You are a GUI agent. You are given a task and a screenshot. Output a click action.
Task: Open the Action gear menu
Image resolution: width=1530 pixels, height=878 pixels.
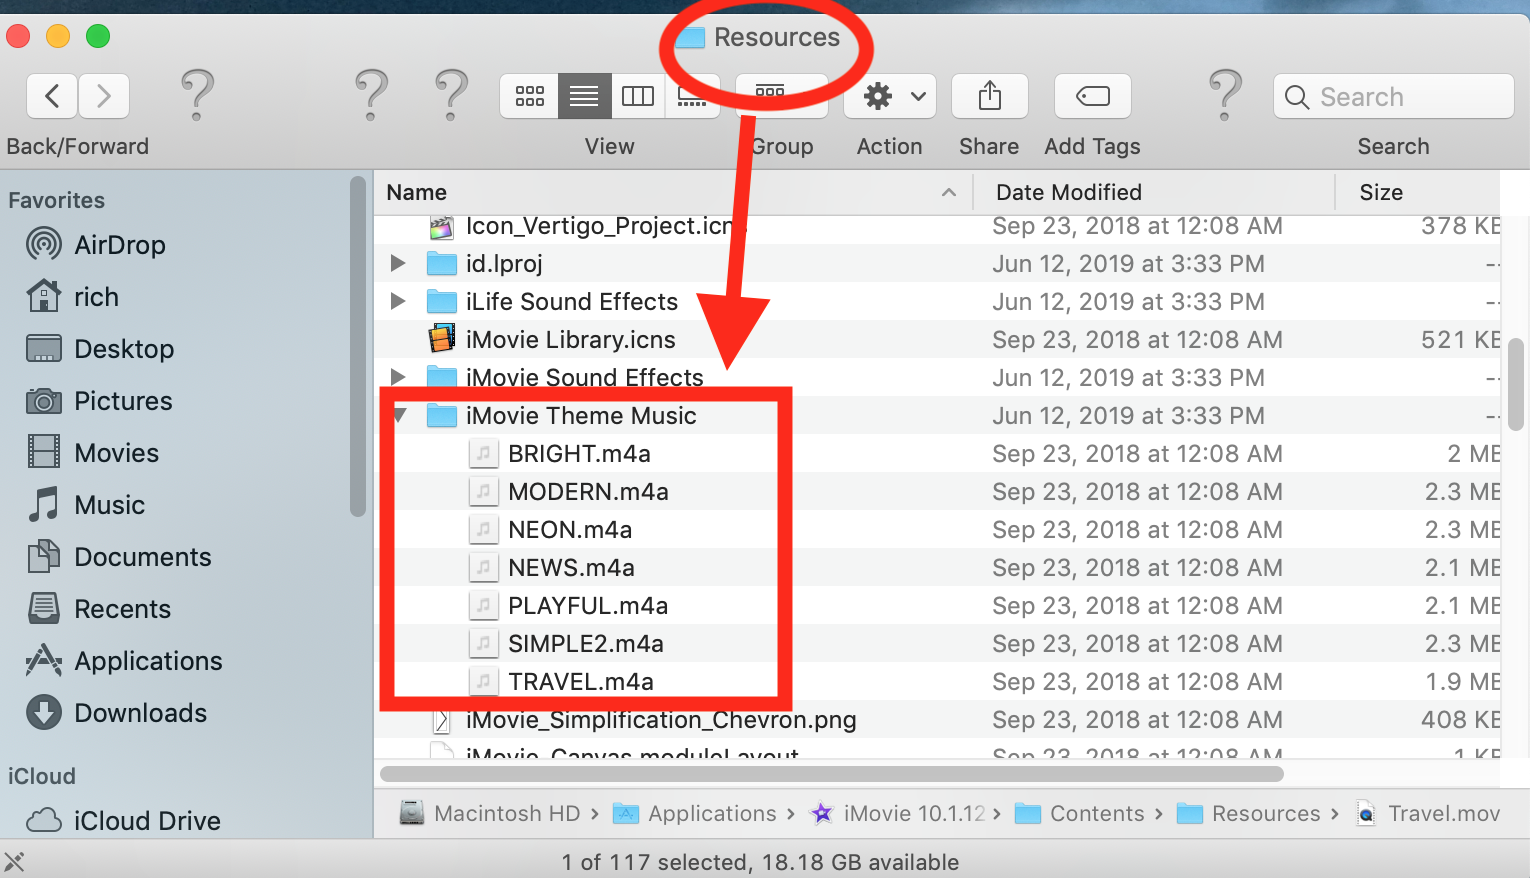890,96
